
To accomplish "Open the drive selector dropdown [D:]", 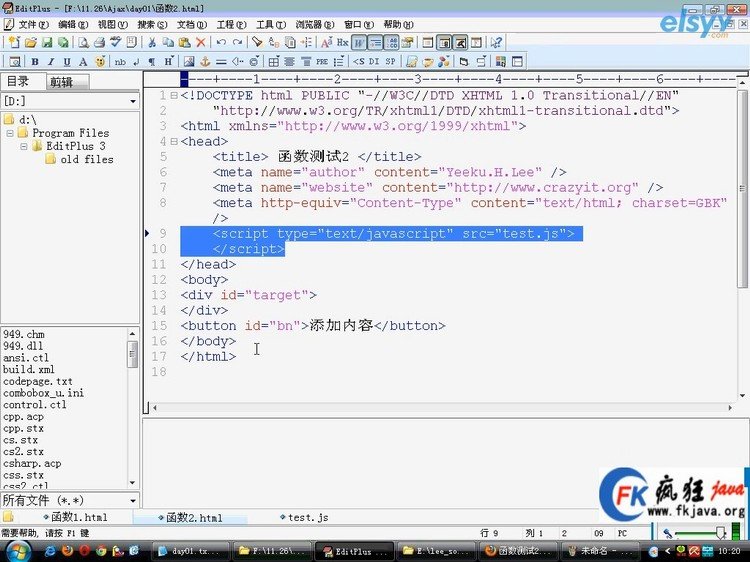I will click(x=132, y=101).
